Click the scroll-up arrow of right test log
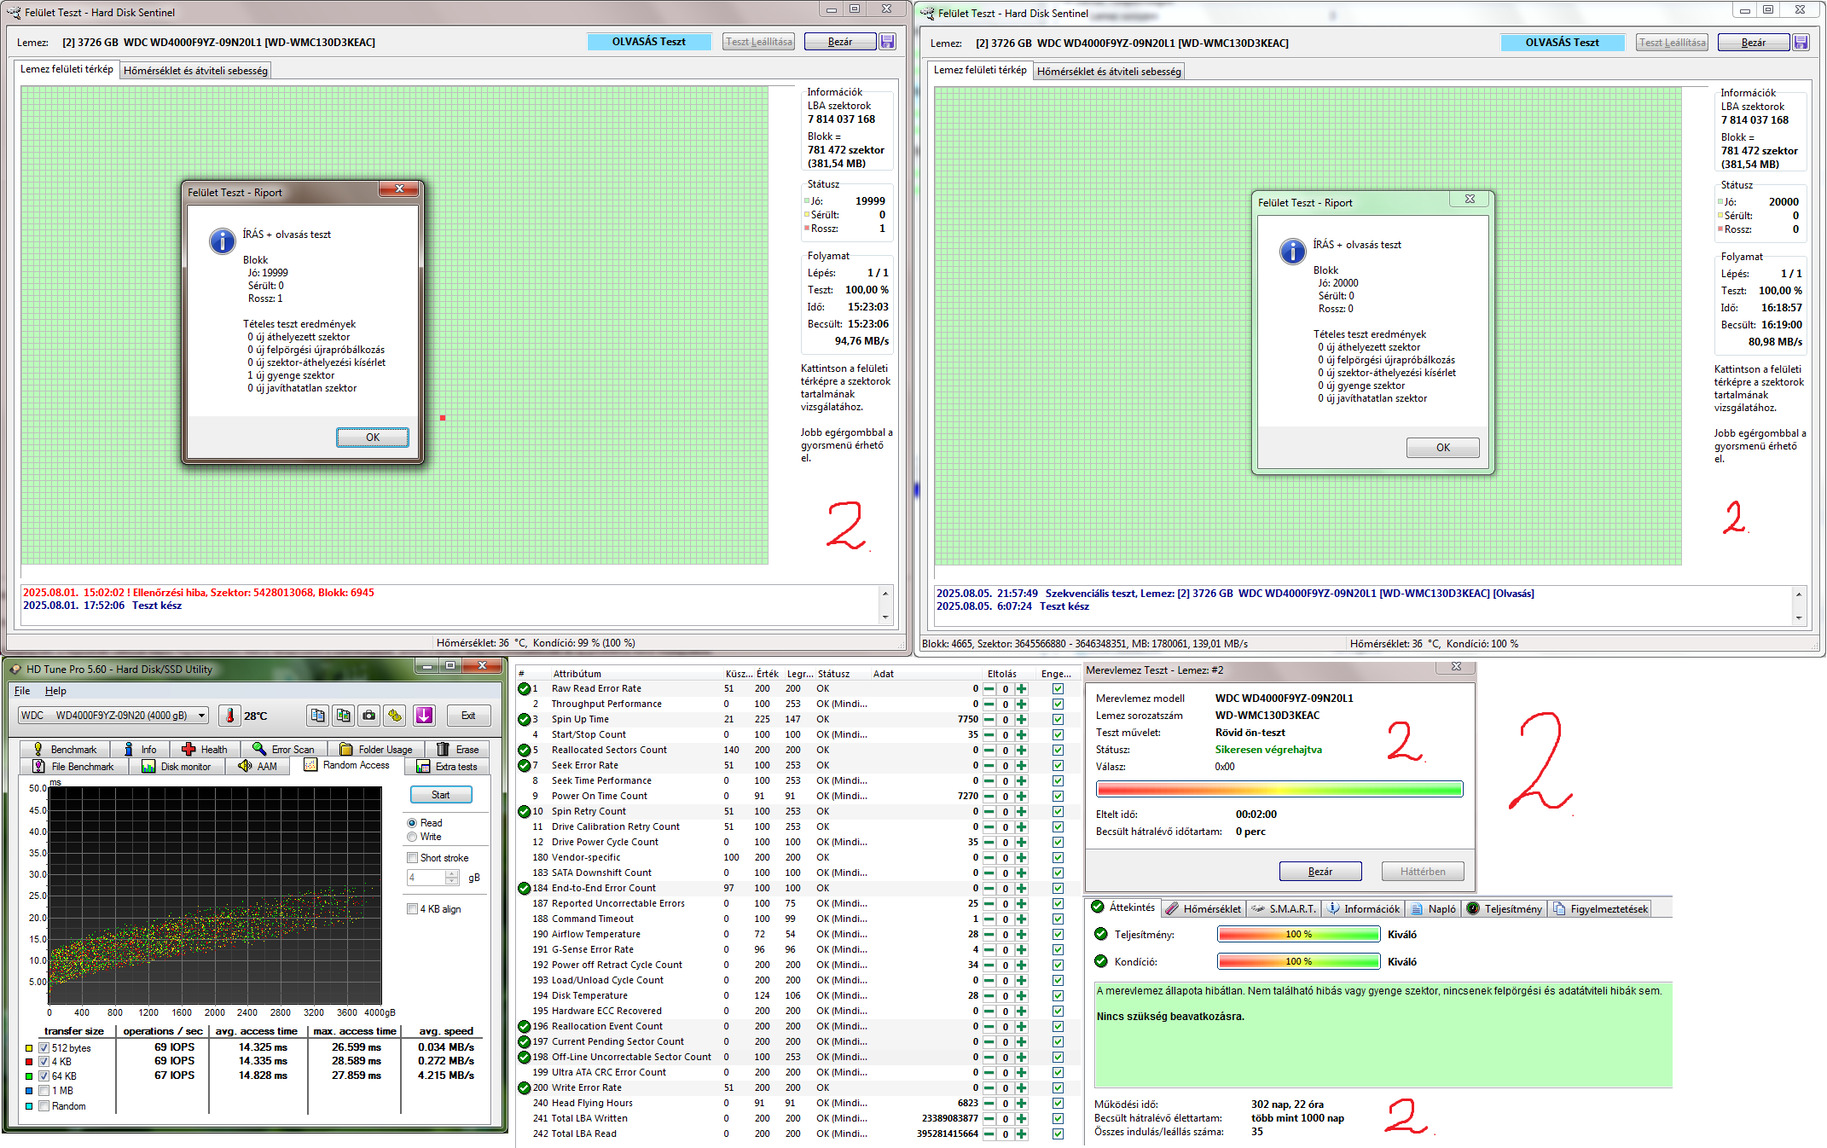1827x1148 pixels. [x=1798, y=595]
